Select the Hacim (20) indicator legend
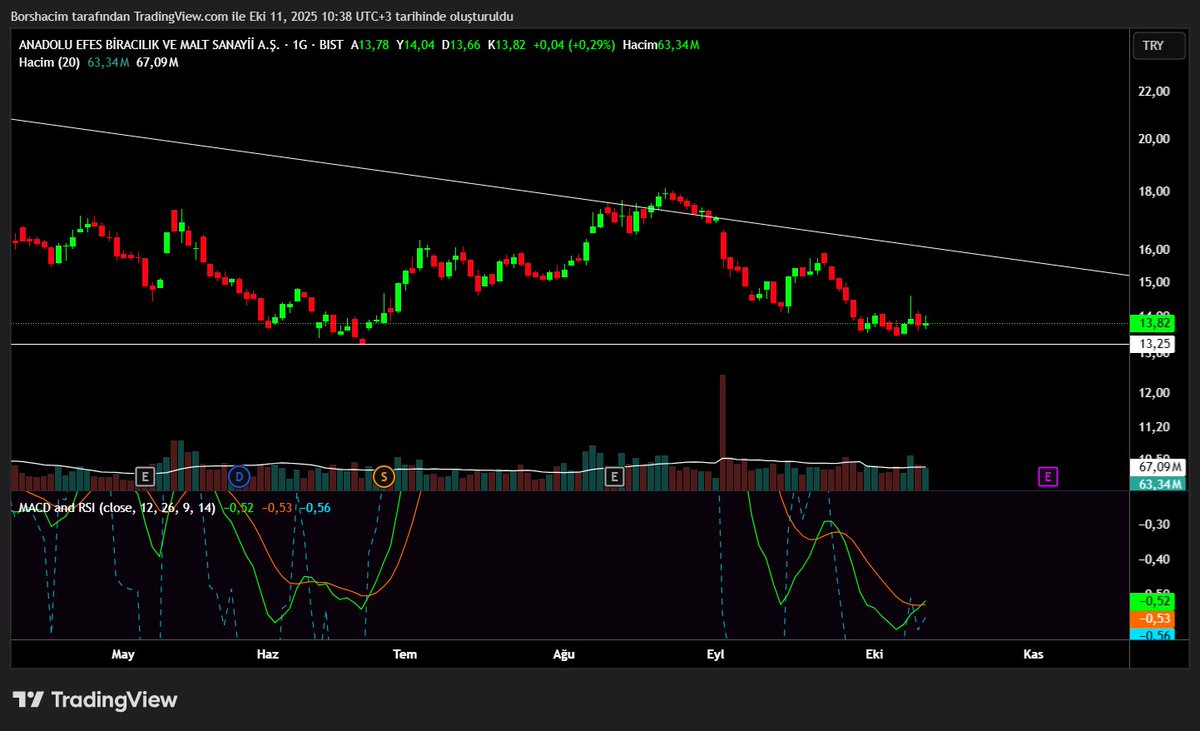1200x731 pixels. [50, 62]
